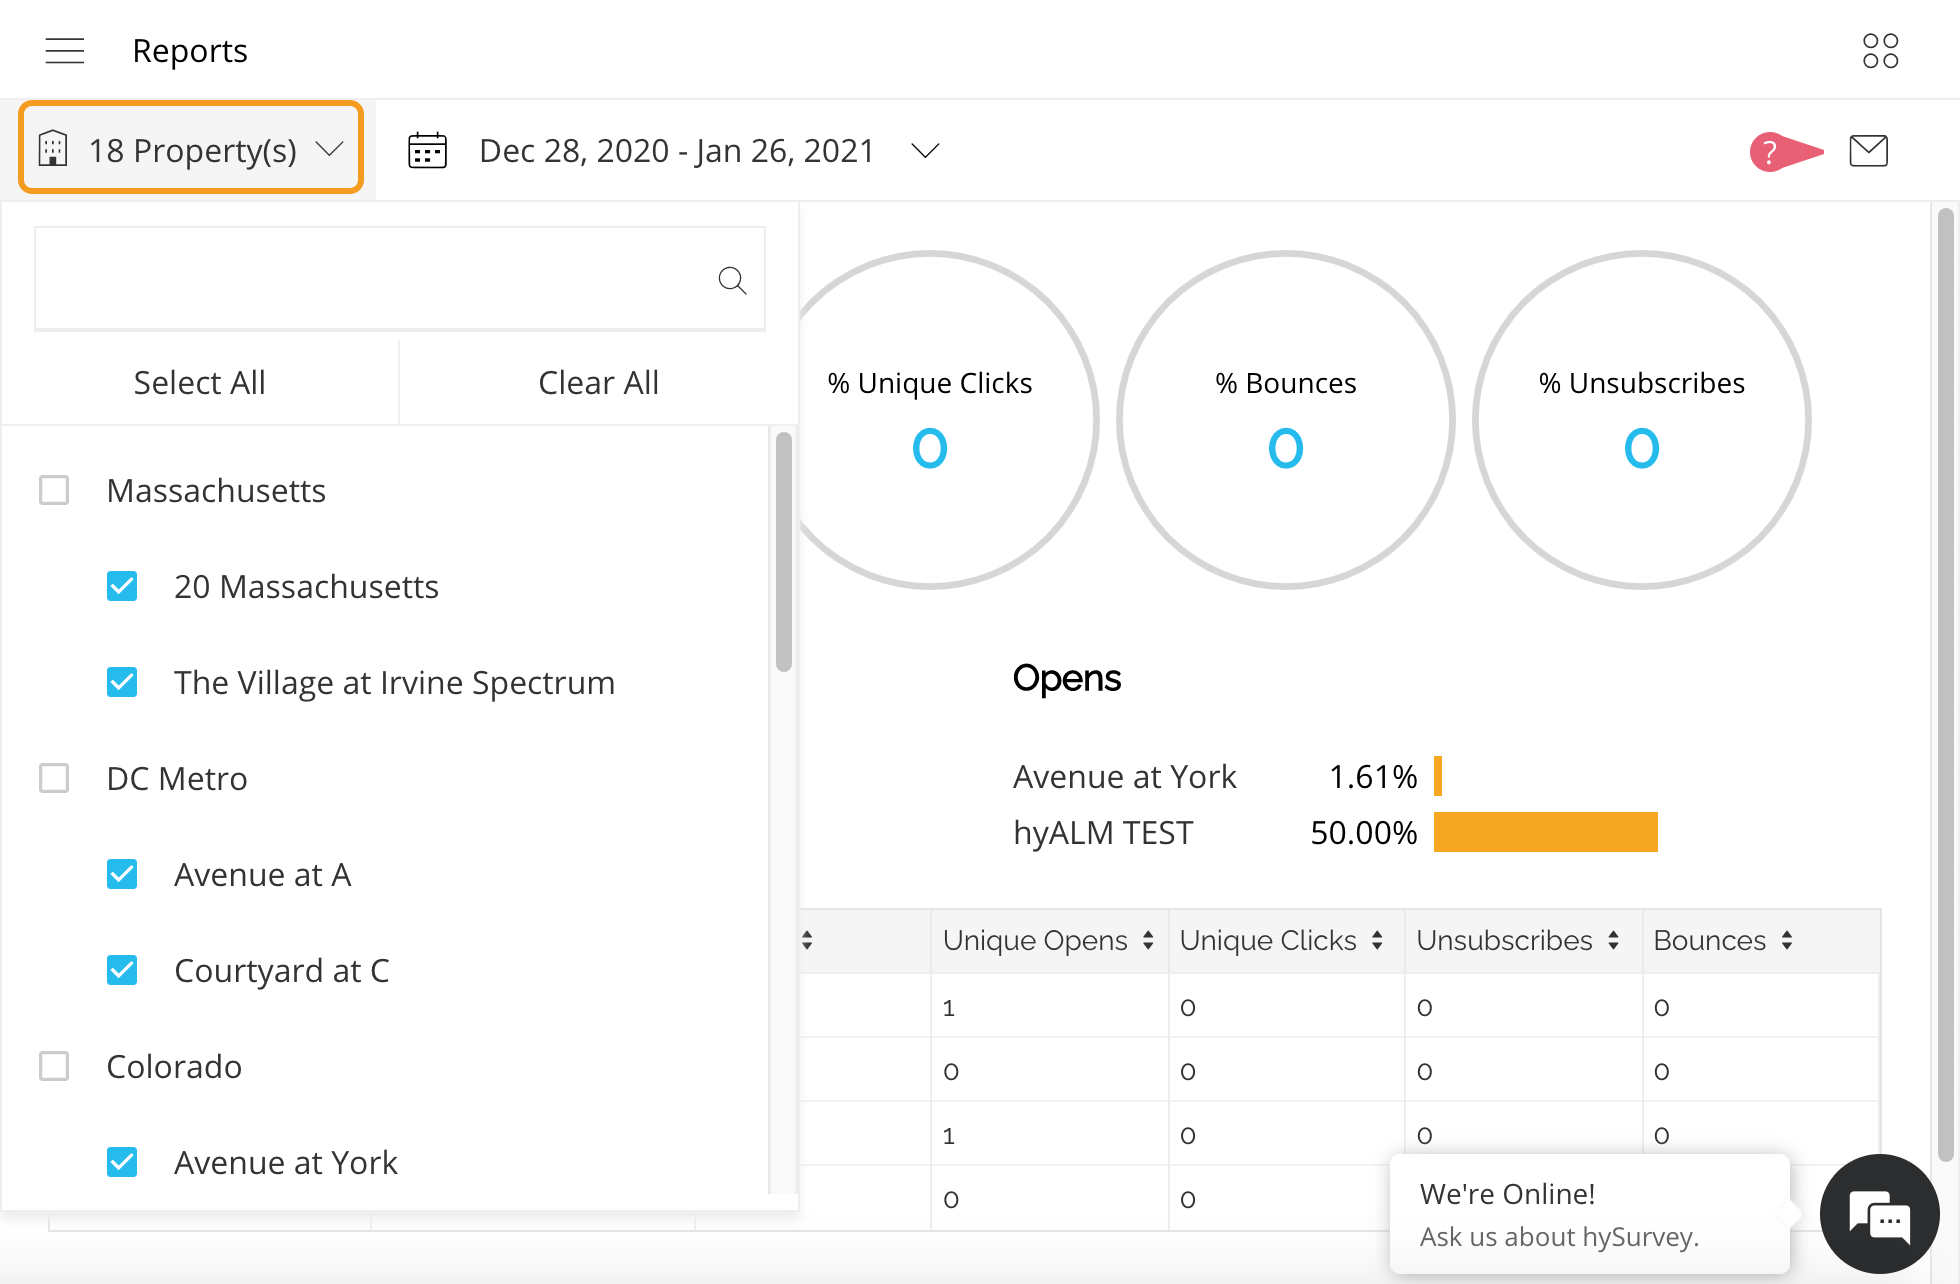
Task: Sort table by Unique Opens arrows
Action: (x=1148, y=940)
